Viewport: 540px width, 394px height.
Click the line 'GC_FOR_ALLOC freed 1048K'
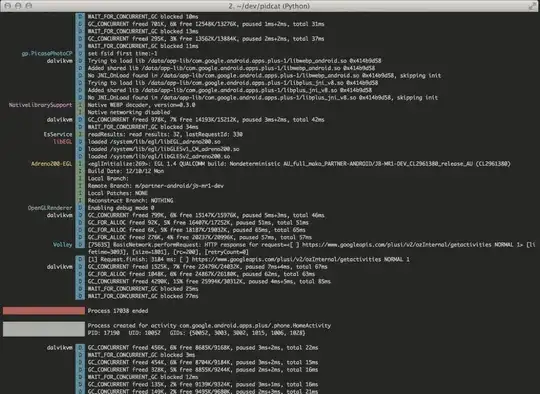pos(201,274)
